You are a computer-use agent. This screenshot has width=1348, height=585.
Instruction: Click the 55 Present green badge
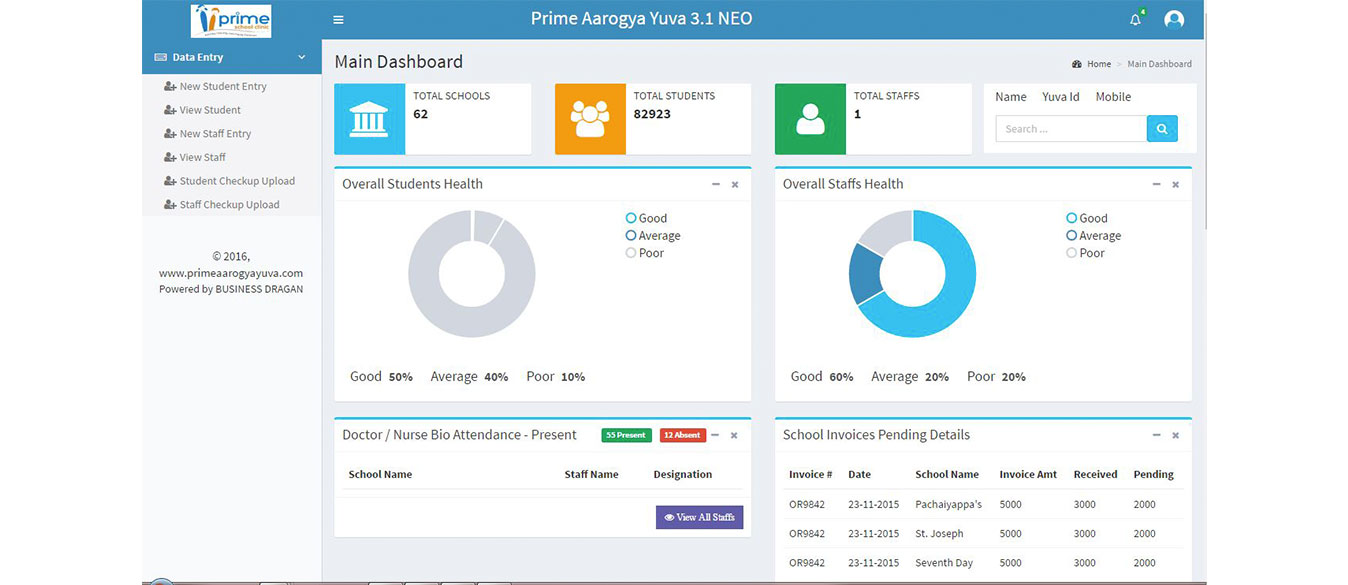pyautogui.click(x=626, y=435)
